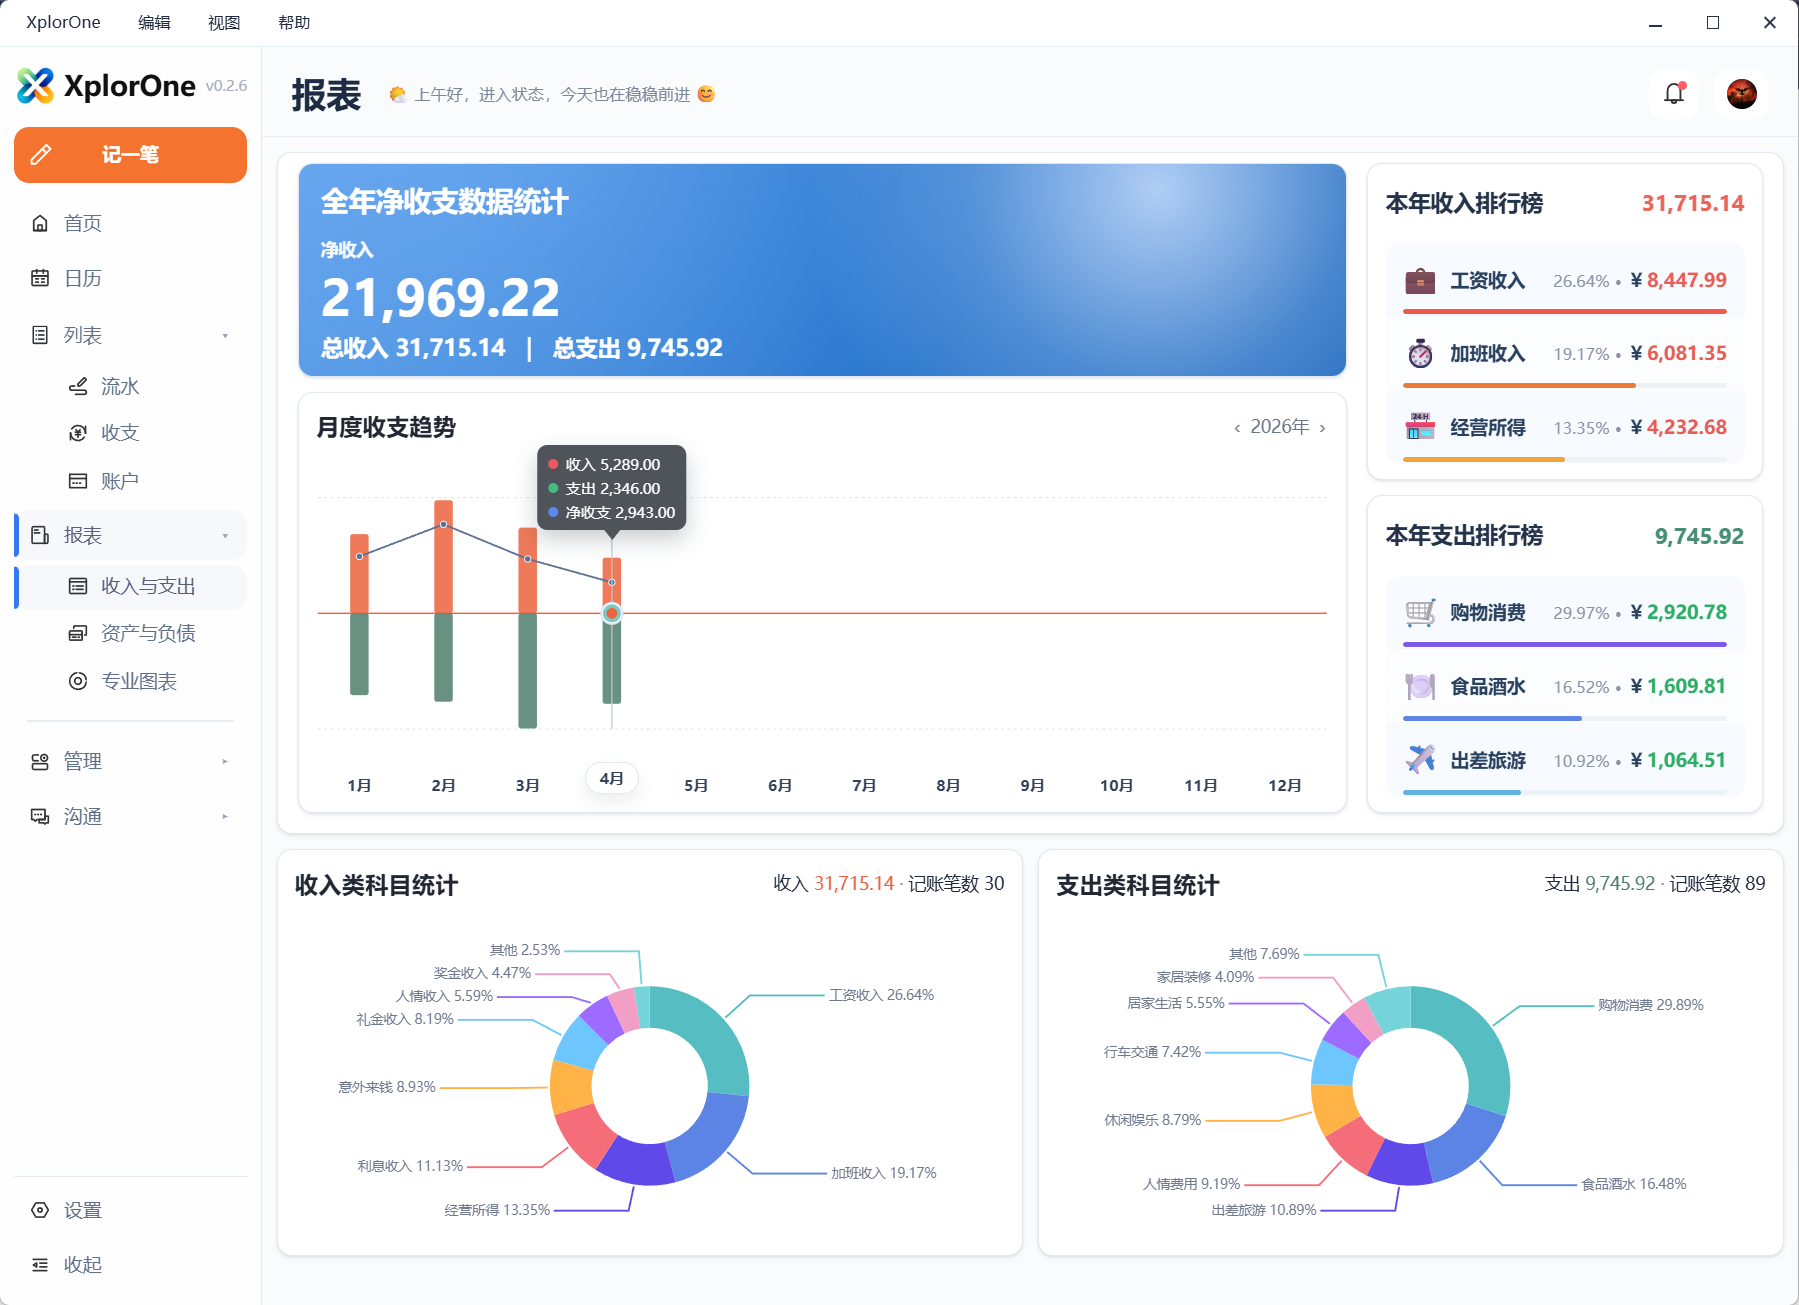Open the 账户 accounts icon
This screenshot has width=1799, height=1305.
(x=78, y=480)
